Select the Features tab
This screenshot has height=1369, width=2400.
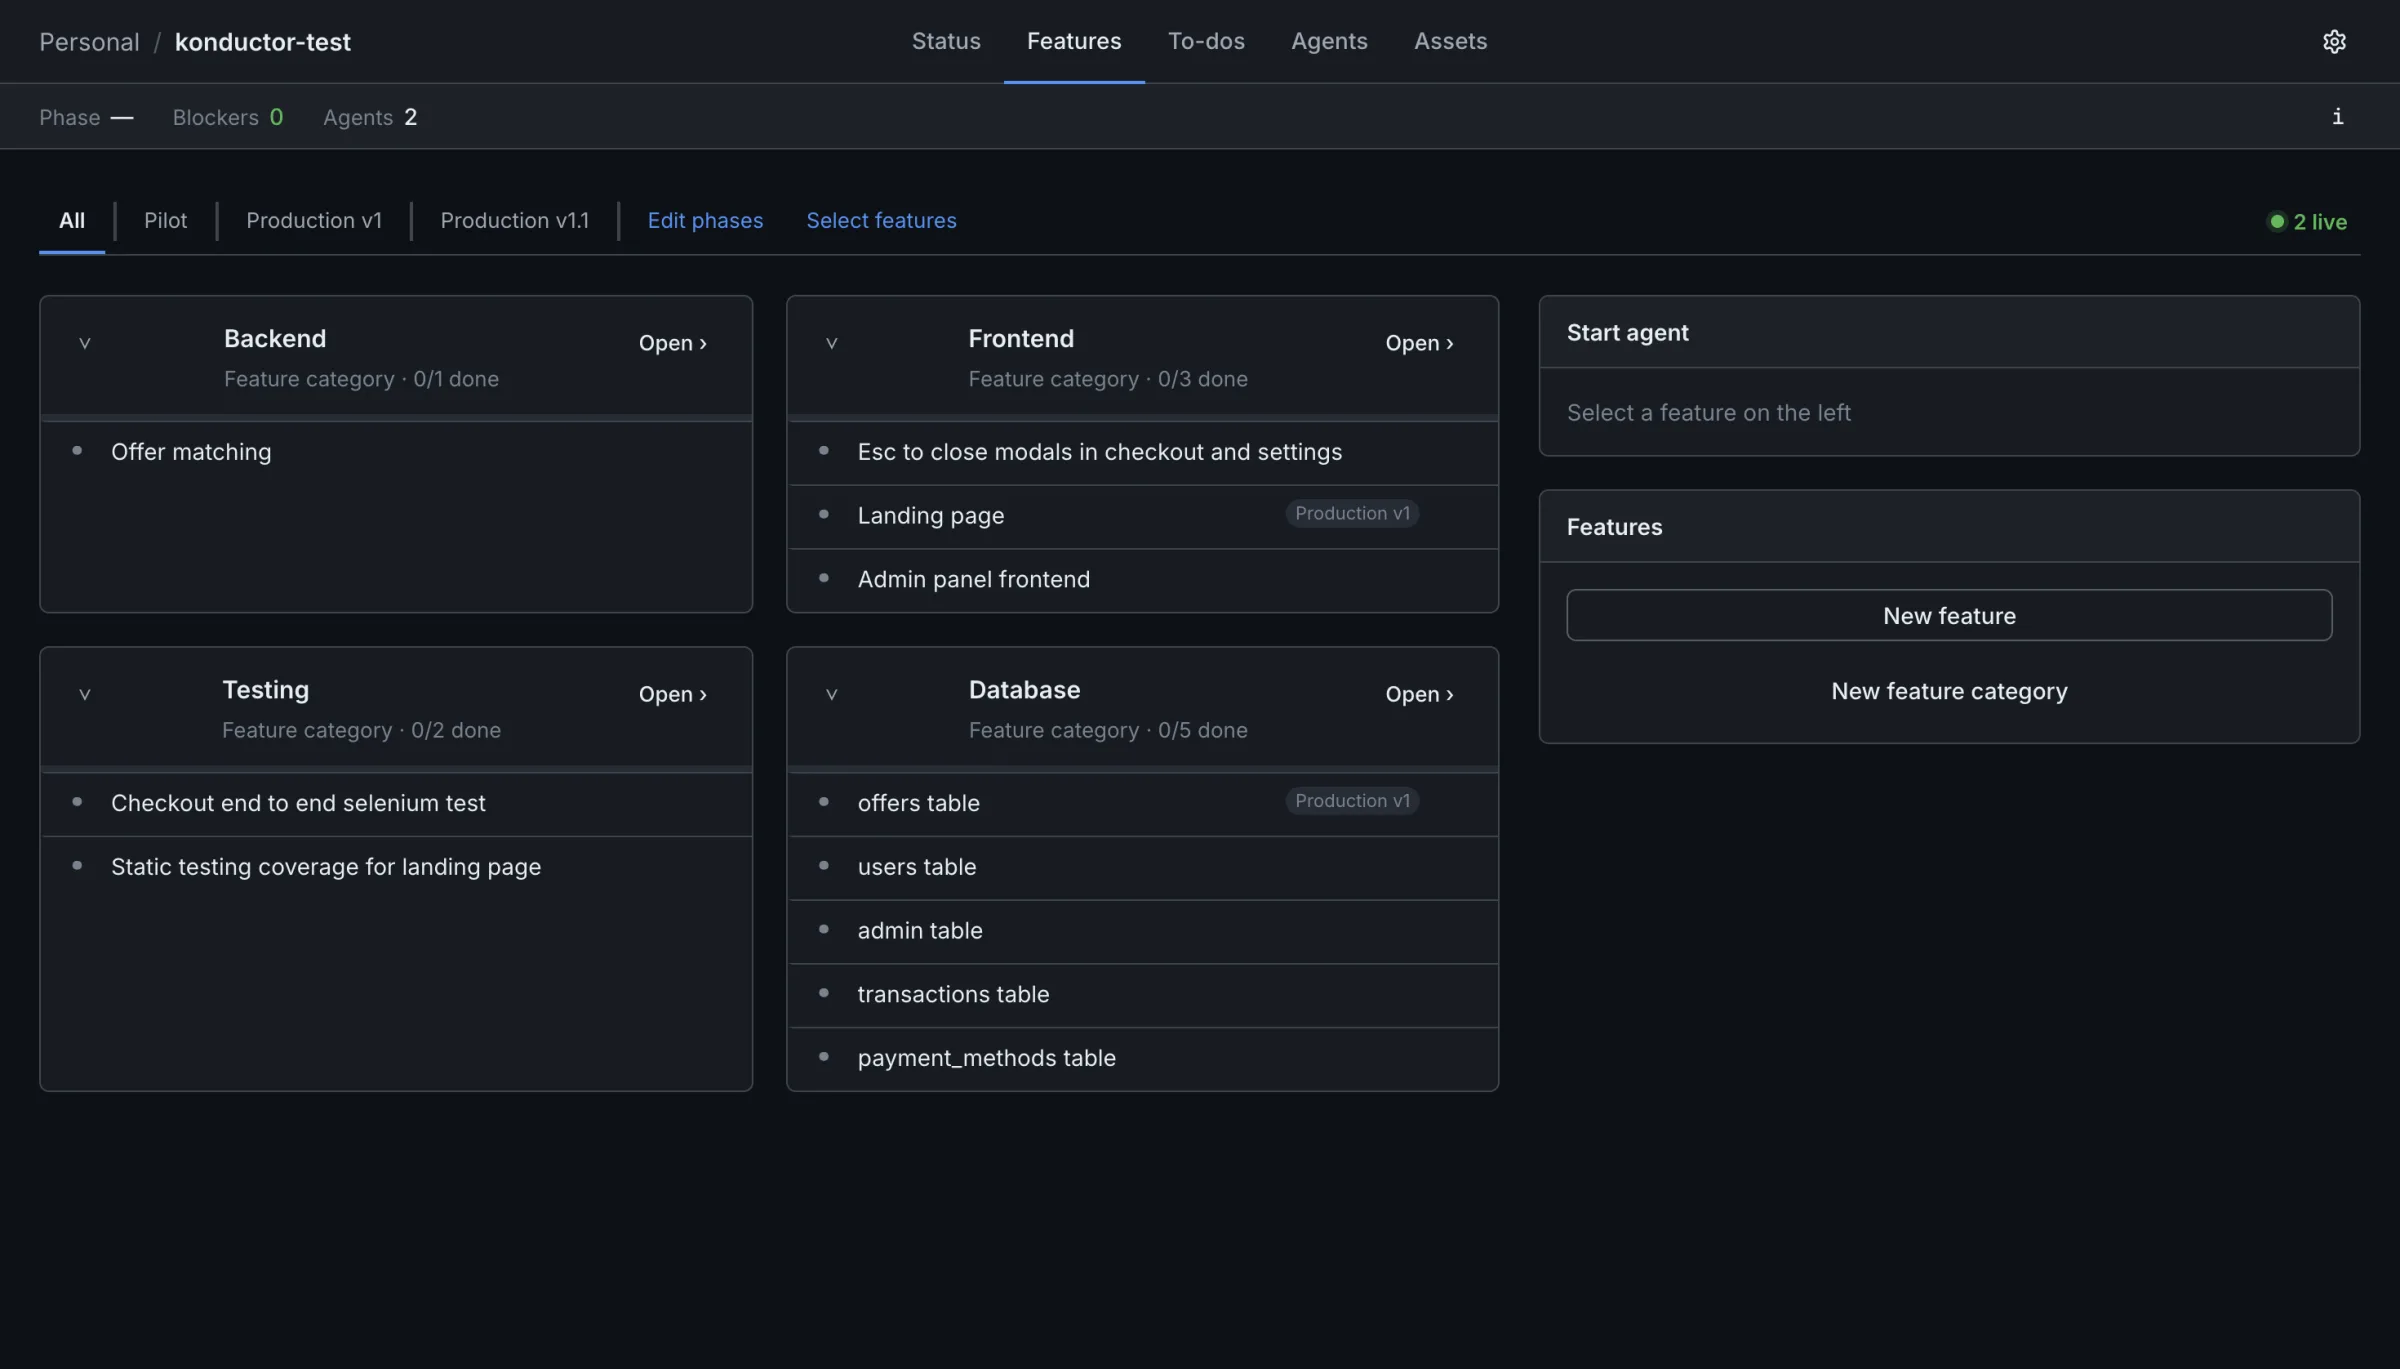point(1074,41)
